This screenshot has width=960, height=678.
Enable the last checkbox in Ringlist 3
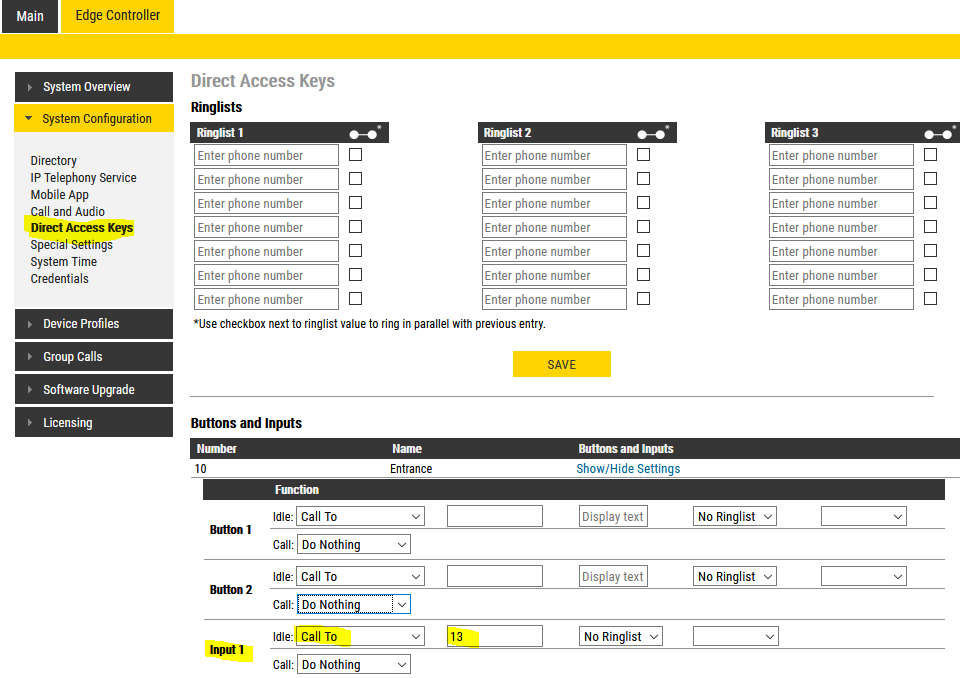point(930,299)
